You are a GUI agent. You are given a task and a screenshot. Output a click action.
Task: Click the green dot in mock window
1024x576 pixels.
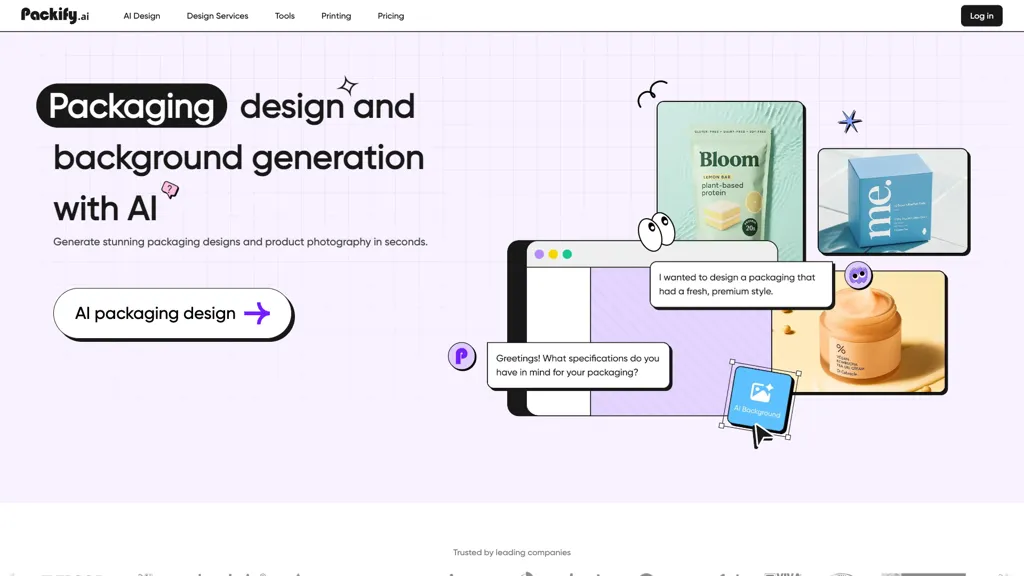[567, 254]
